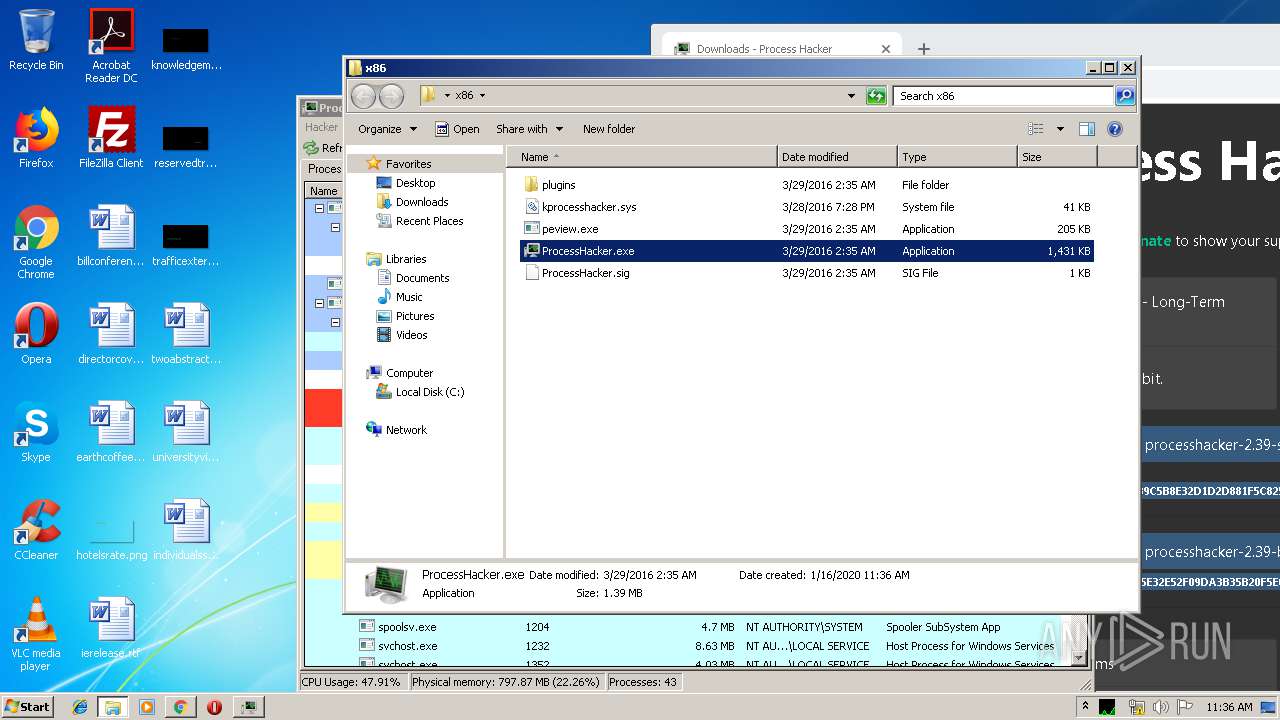Click the Explorer Forward navigation arrow
The height and width of the screenshot is (720, 1280).
tap(392, 96)
